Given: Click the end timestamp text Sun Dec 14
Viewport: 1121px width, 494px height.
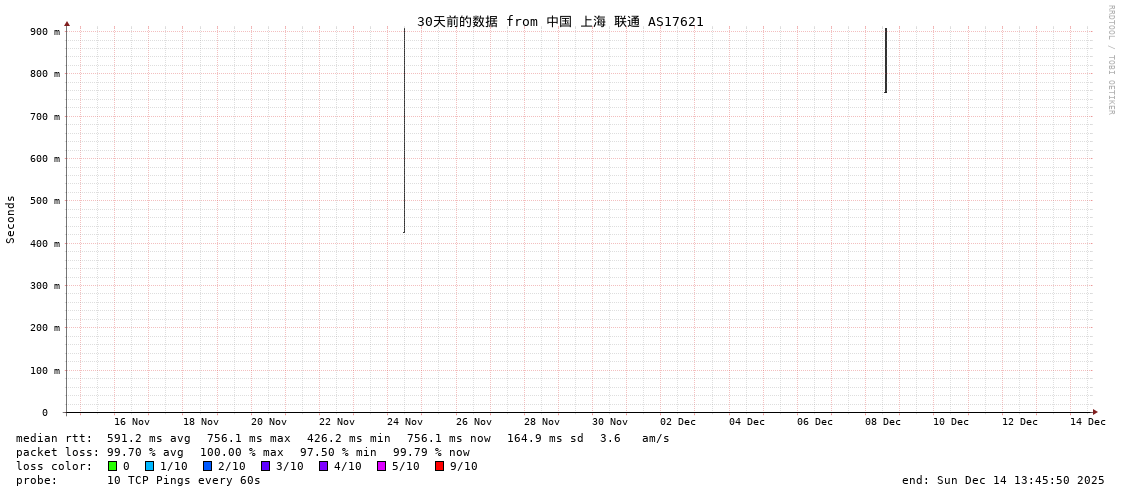Looking at the screenshot, I should (x=1003, y=480).
